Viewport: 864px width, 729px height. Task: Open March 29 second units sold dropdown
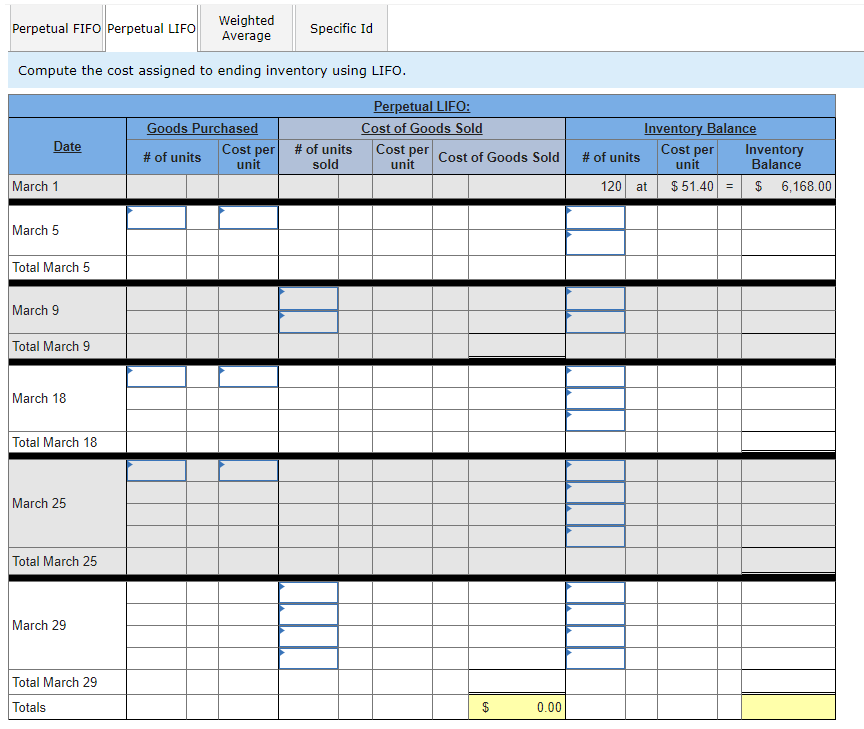[x=309, y=614]
